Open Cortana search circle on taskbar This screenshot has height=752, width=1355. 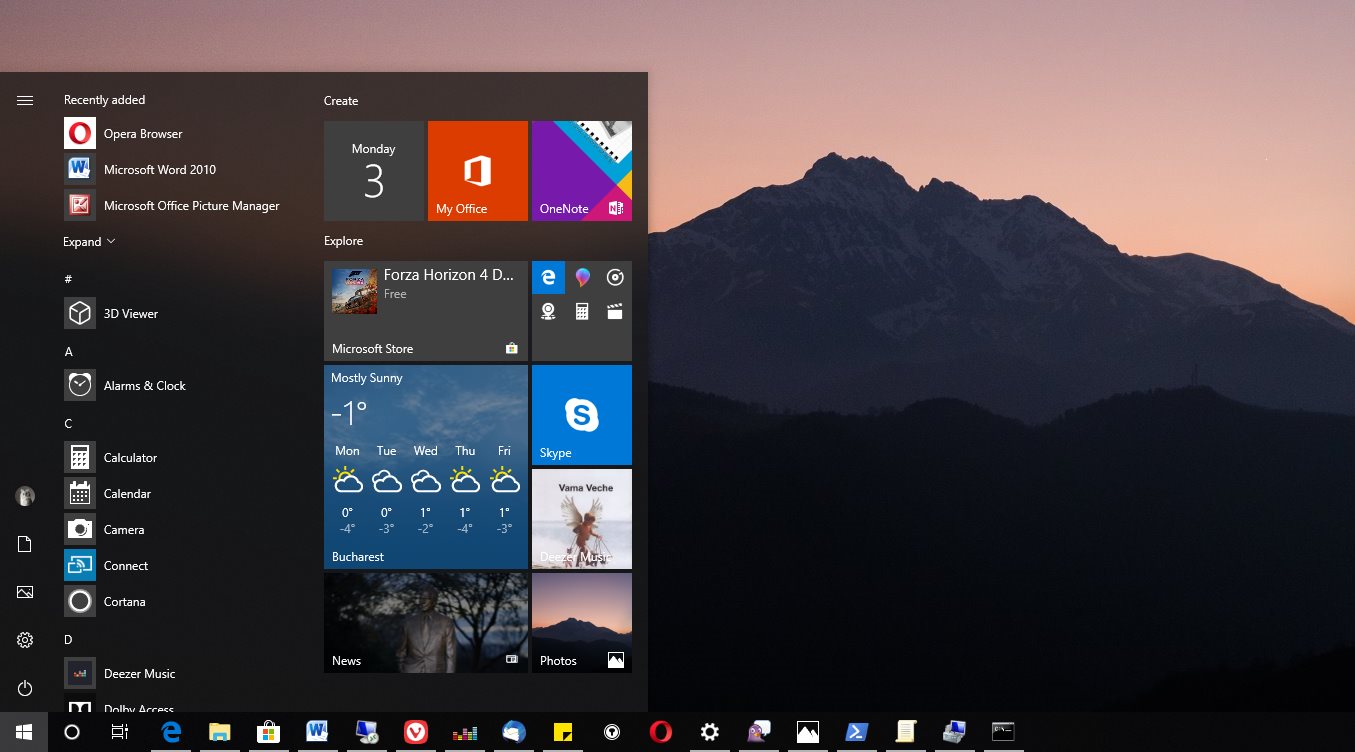pyautogui.click(x=72, y=732)
